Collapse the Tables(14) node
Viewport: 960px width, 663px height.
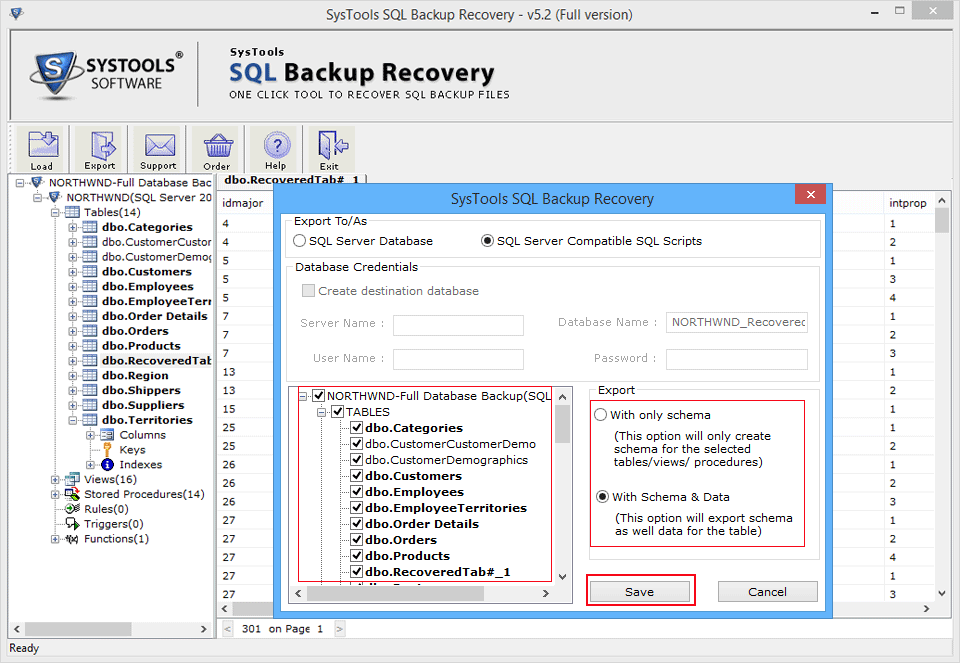pyautogui.click(x=55, y=212)
